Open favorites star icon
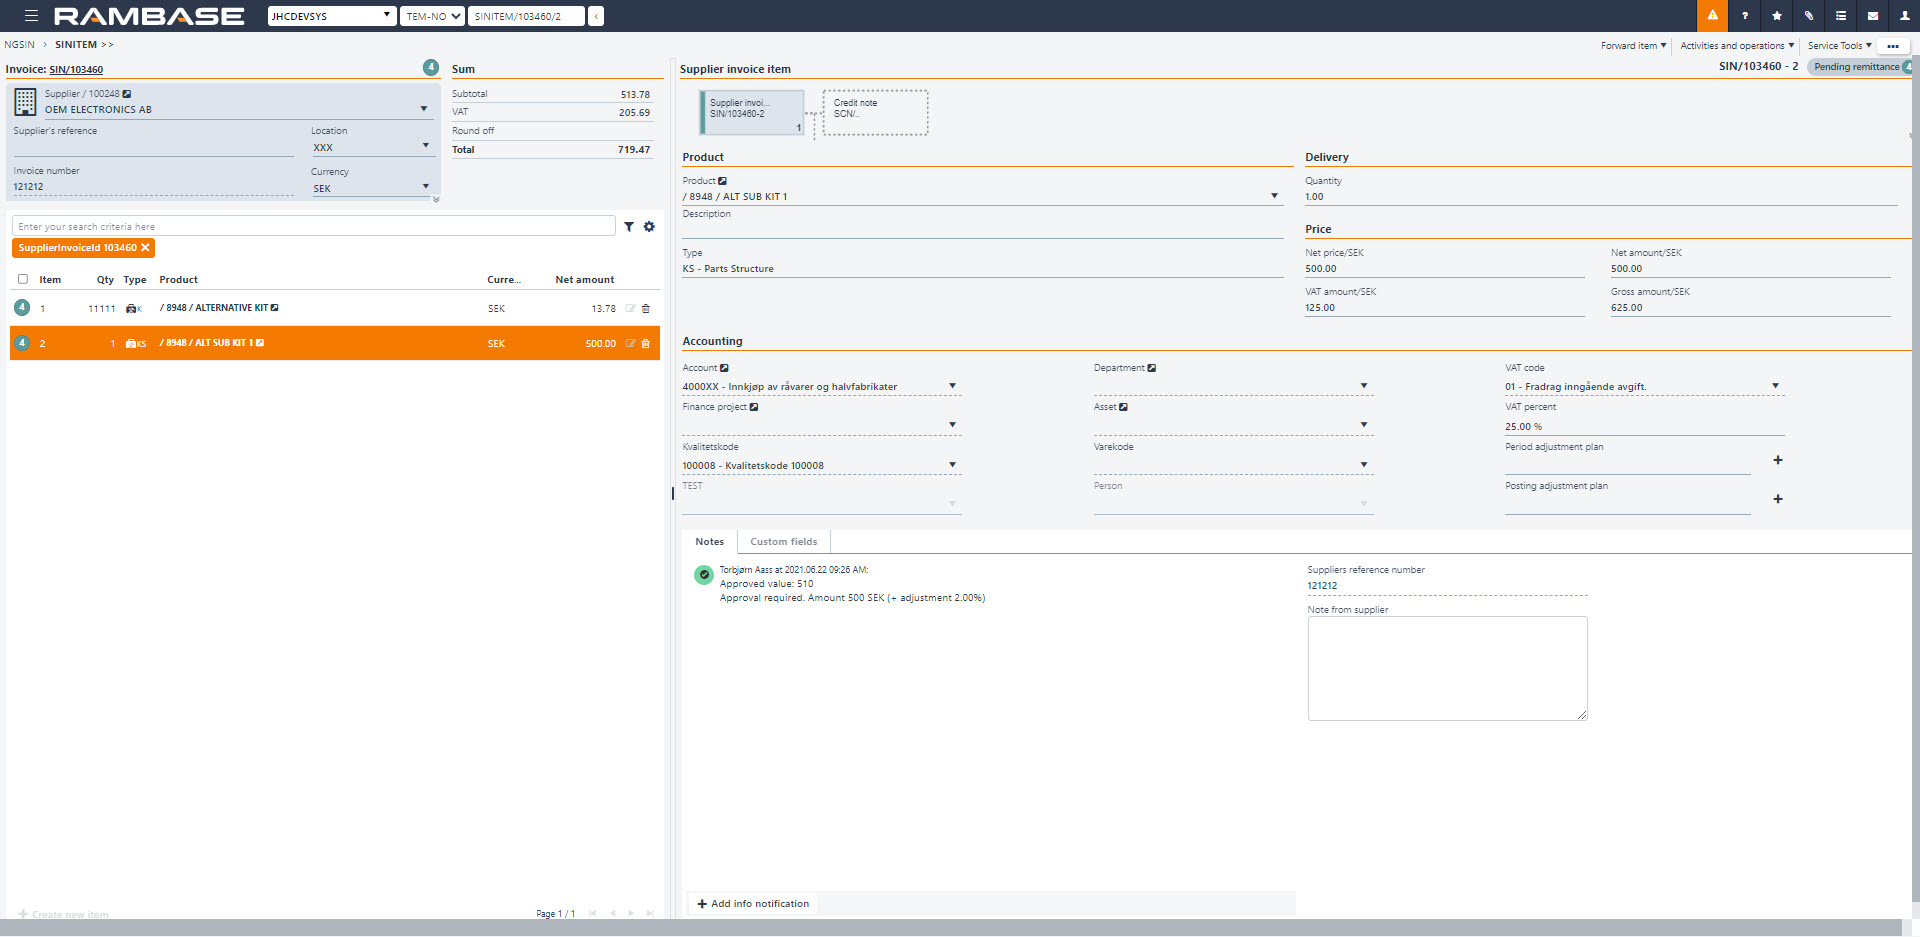This screenshot has width=1920, height=937. pyautogui.click(x=1776, y=16)
